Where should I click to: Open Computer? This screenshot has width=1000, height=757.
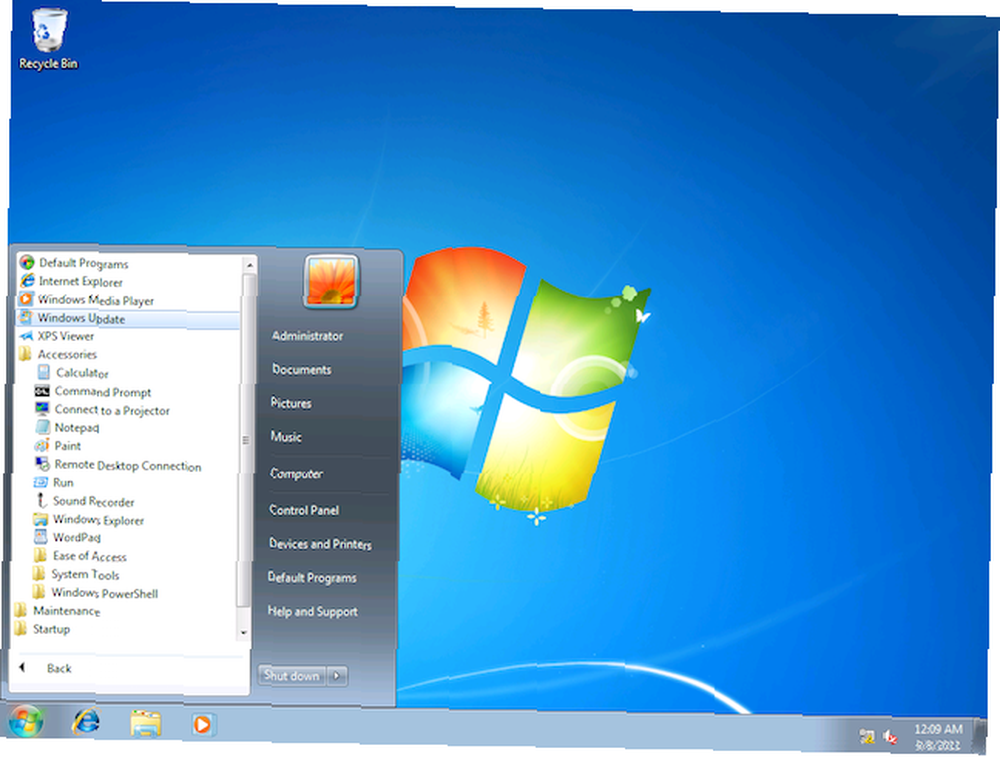pyautogui.click(x=297, y=474)
